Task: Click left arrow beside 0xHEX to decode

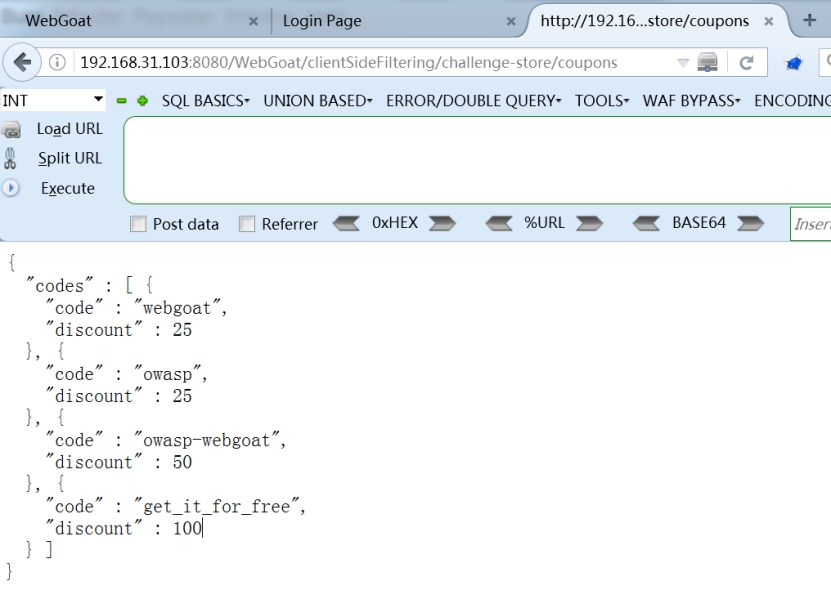Action: tap(347, 223)
